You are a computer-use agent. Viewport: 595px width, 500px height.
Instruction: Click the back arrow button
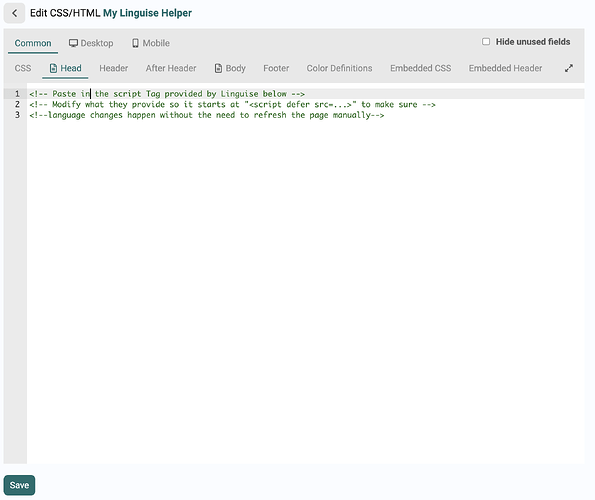coord(14,13)
